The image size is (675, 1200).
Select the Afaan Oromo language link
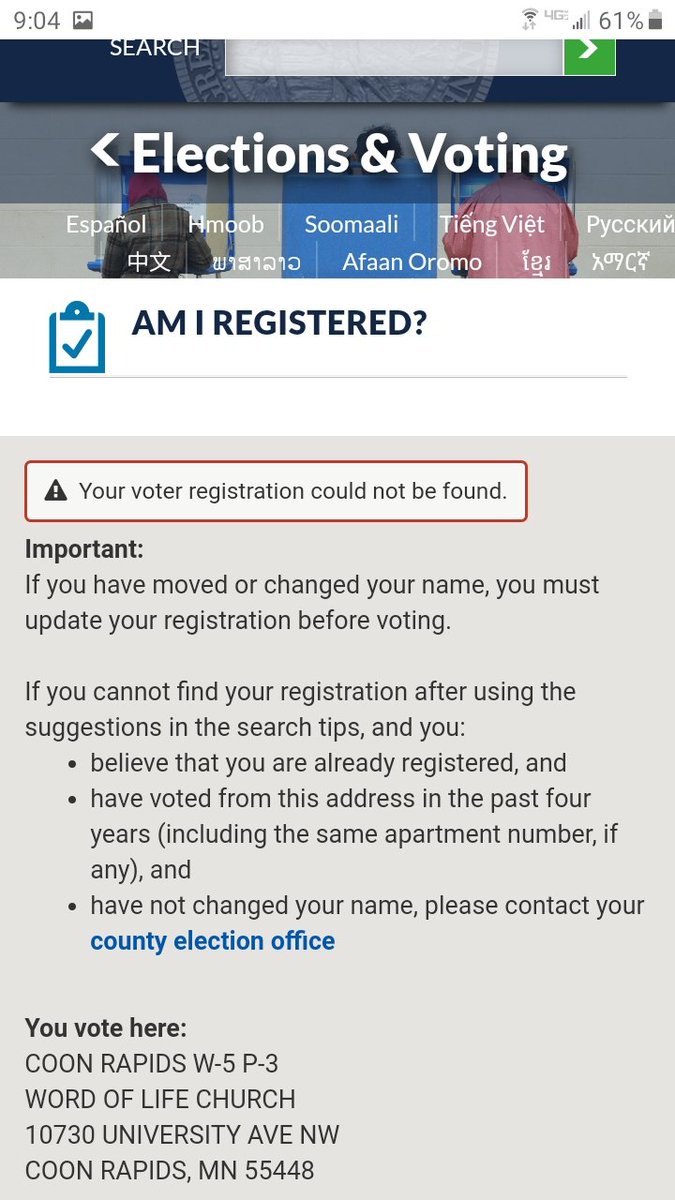coord(412,262)
